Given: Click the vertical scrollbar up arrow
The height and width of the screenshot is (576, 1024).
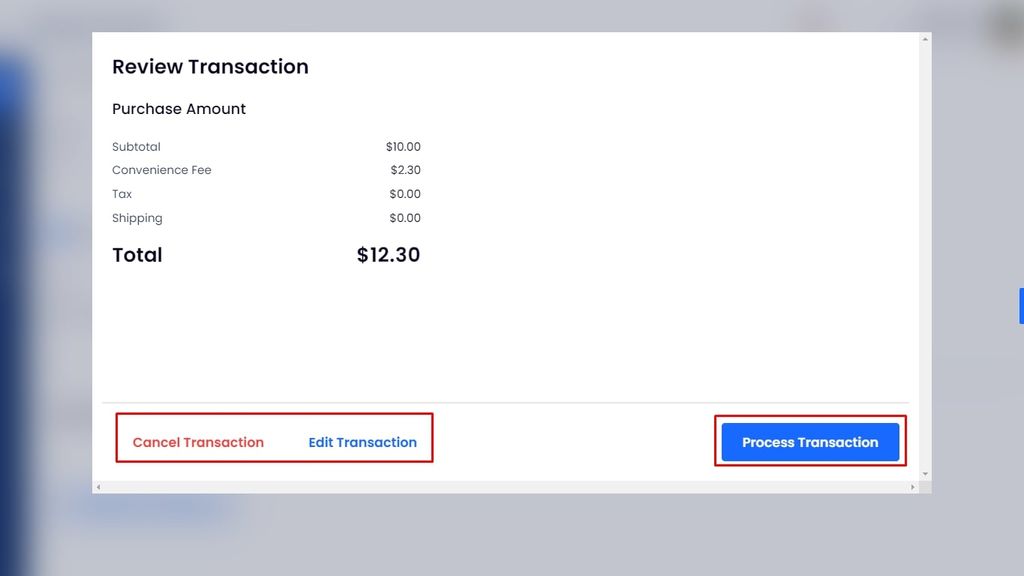Looking at the screenshot, I should 925,39.
